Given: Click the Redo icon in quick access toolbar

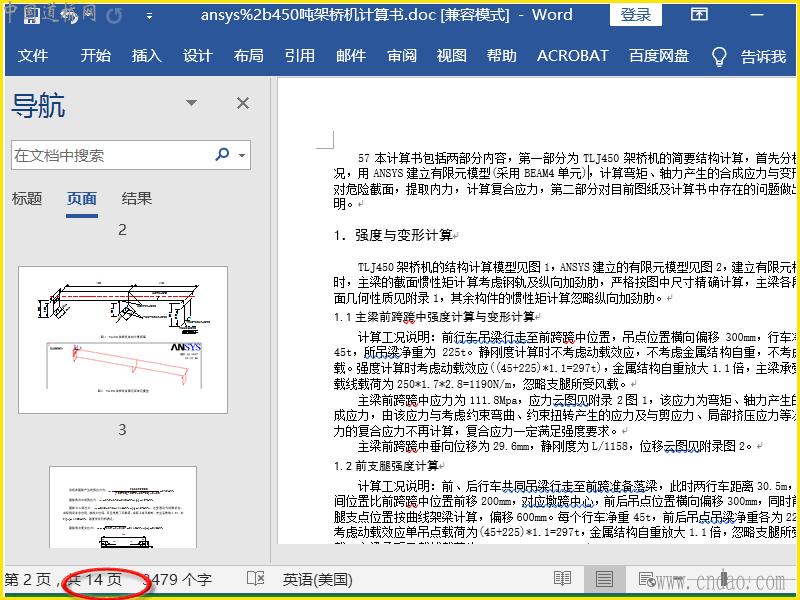Looking at the screenshot, I should [114, 16].
